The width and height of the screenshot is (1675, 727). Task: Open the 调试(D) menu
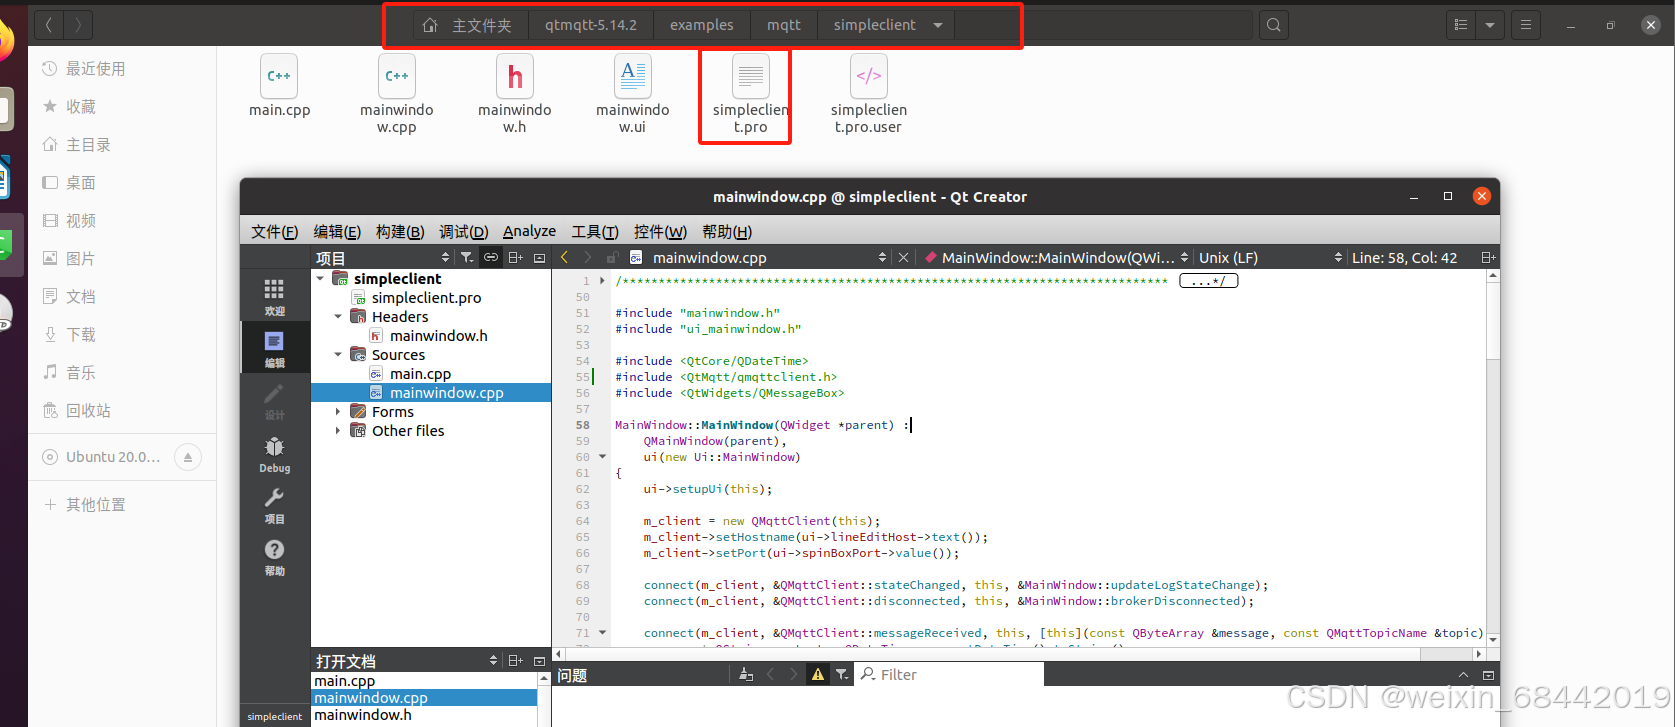(x=463, y=231)
